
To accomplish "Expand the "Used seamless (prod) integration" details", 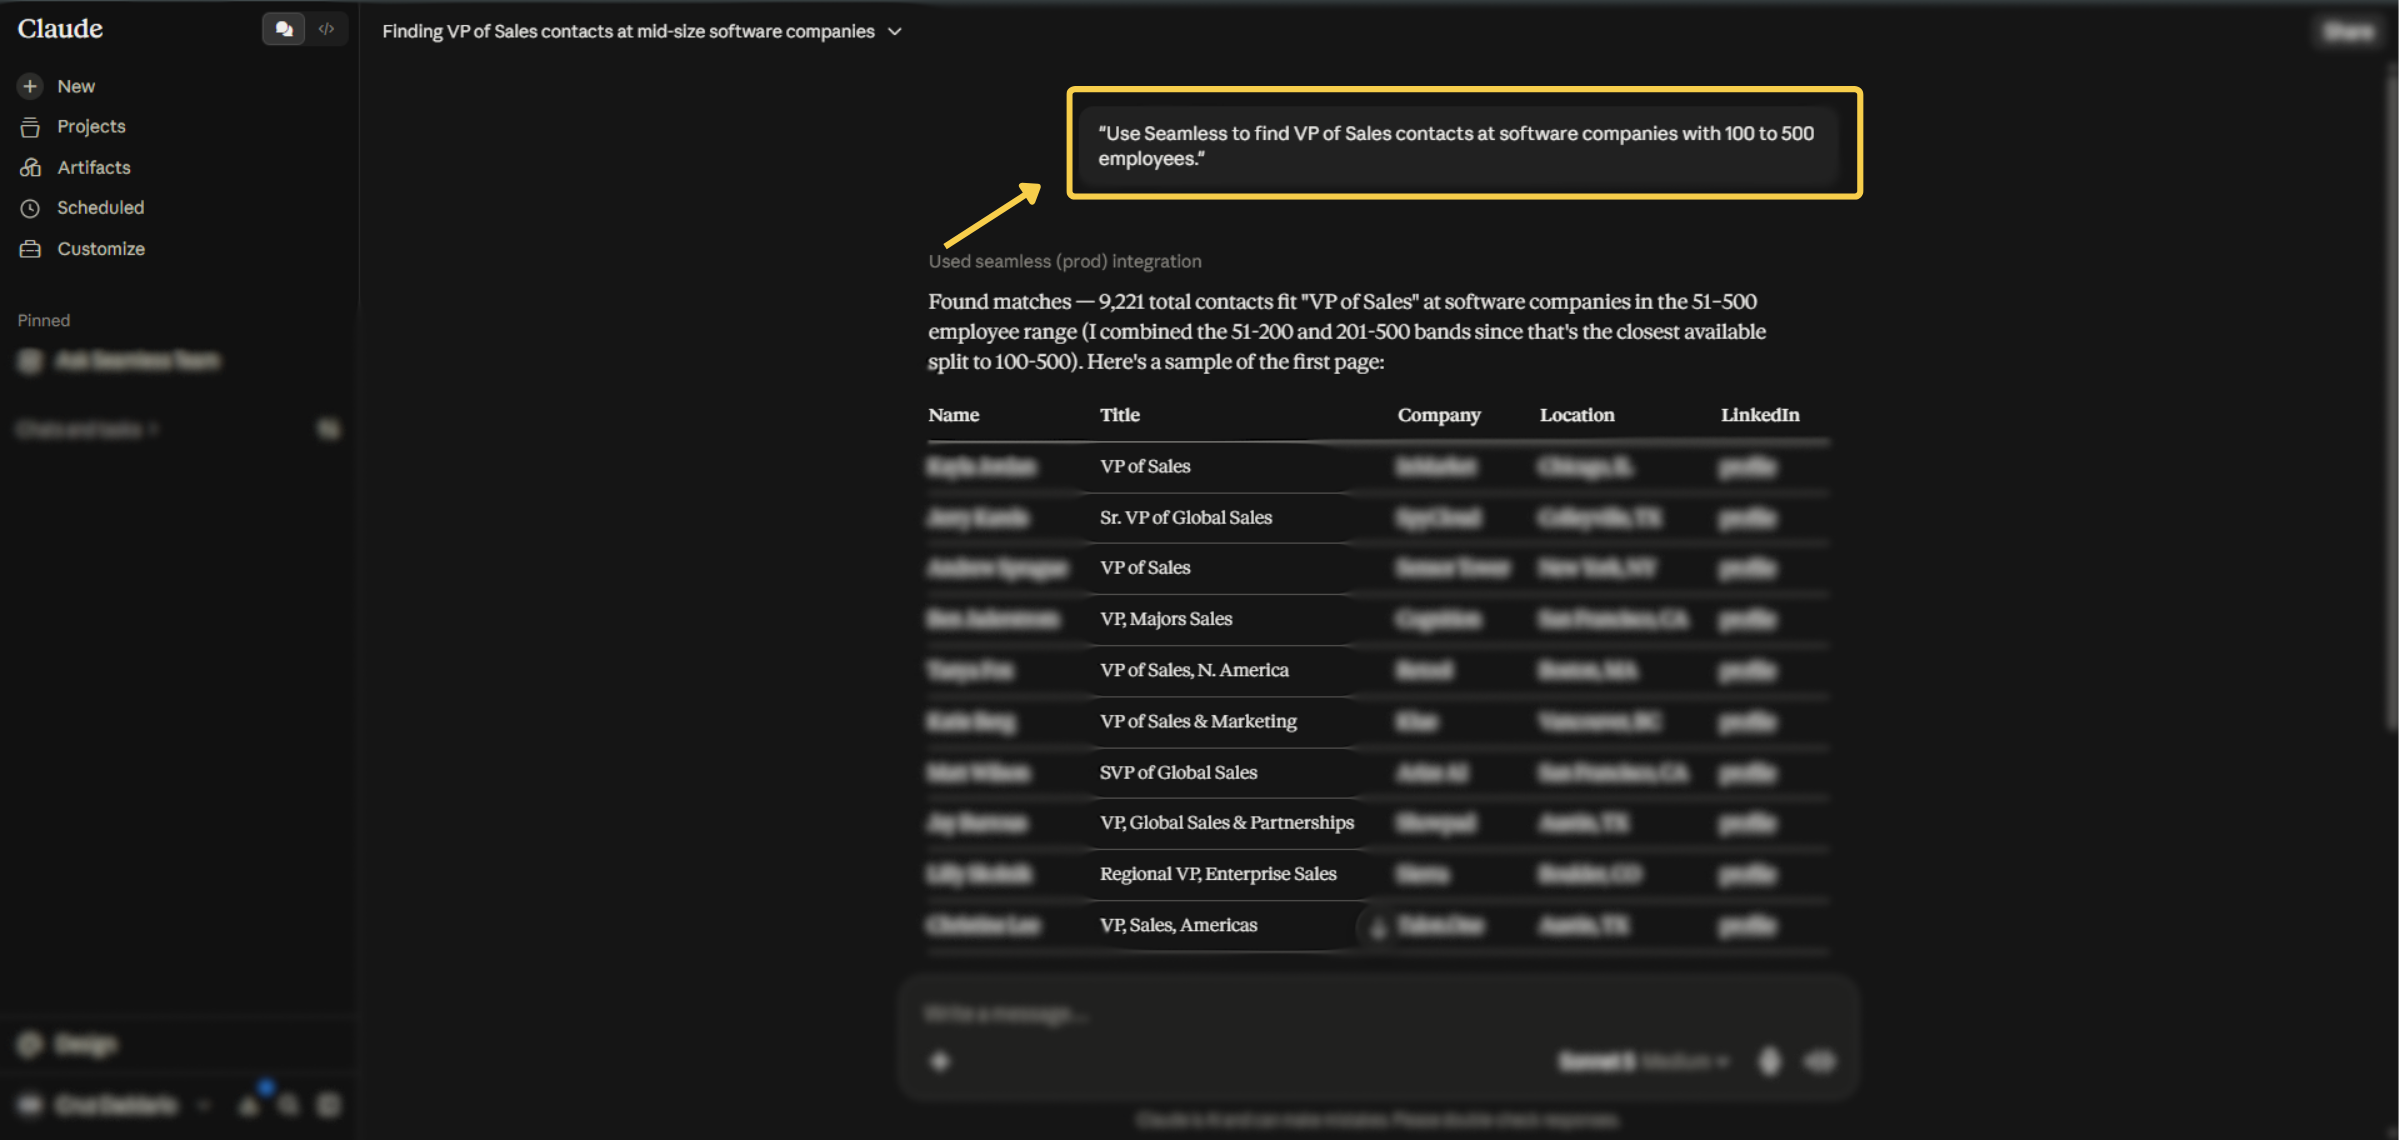I will (1065, 261).
